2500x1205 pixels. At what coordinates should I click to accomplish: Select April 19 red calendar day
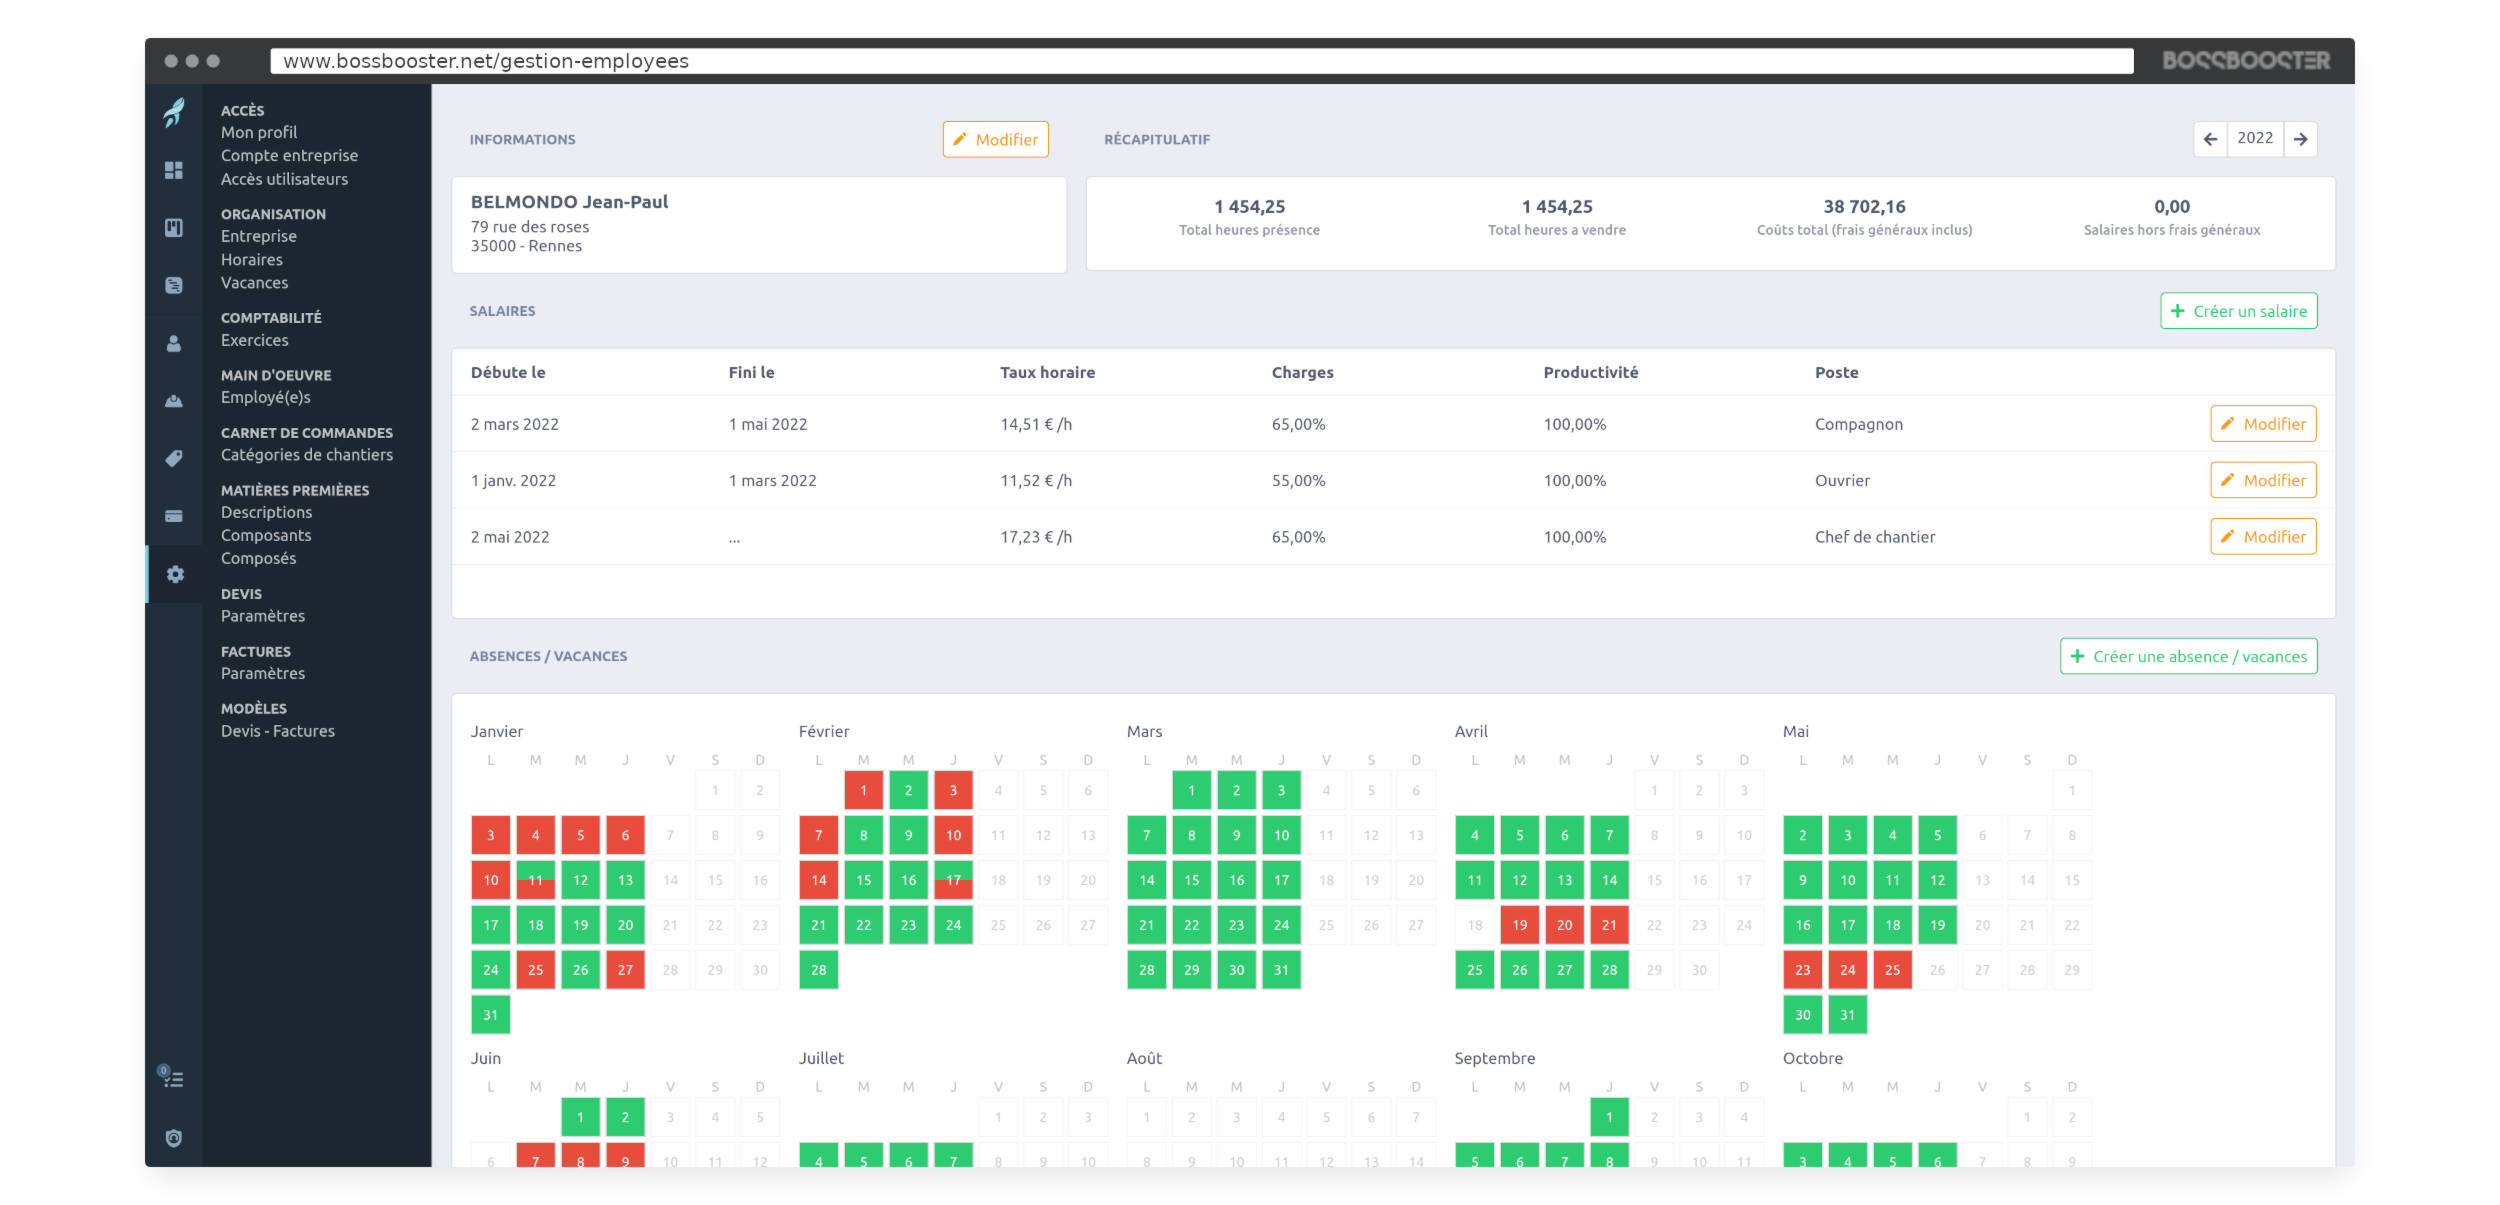pyautogui.click(x=1520, y=925)
